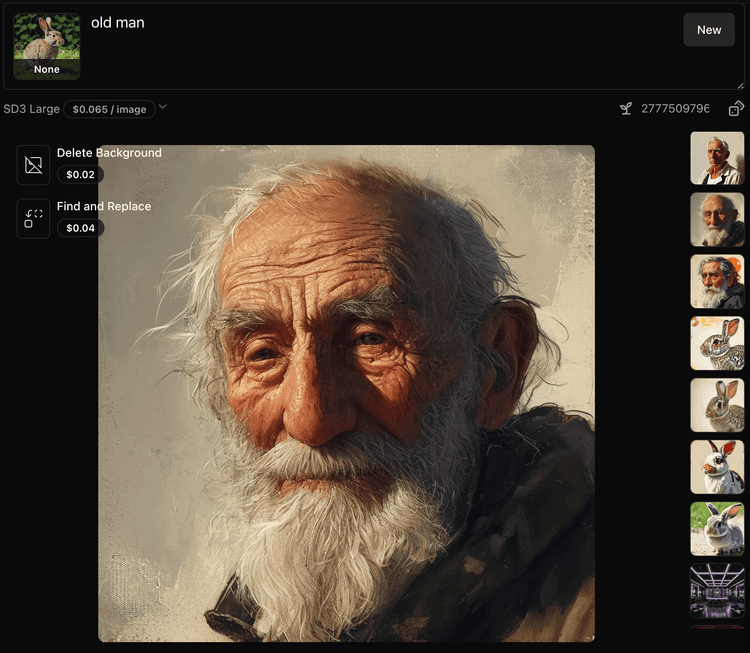
Task: Click the Delete Background tool icon
Action: (33, 165)
